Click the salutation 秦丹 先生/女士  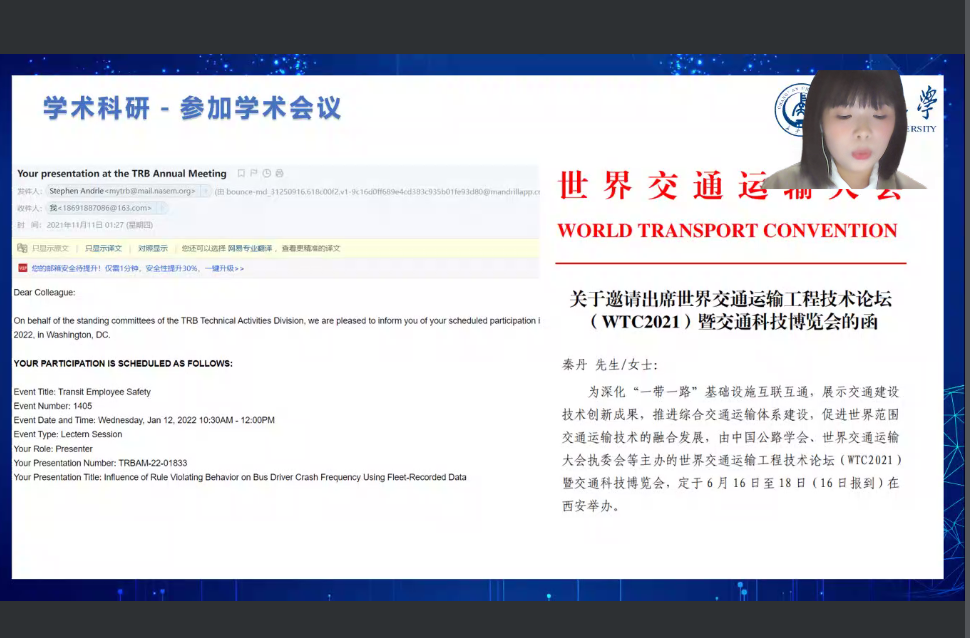point(610,364)
